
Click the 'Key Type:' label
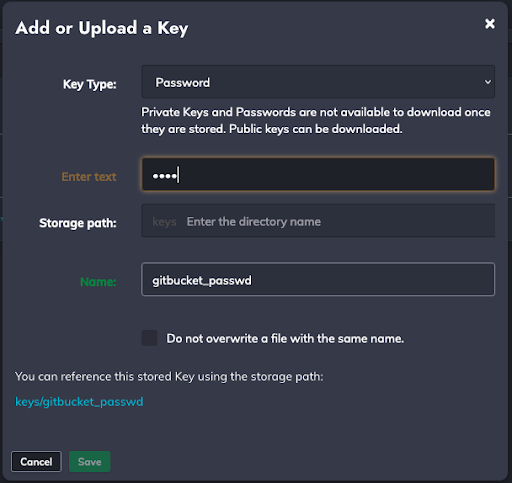coord(90,84)
